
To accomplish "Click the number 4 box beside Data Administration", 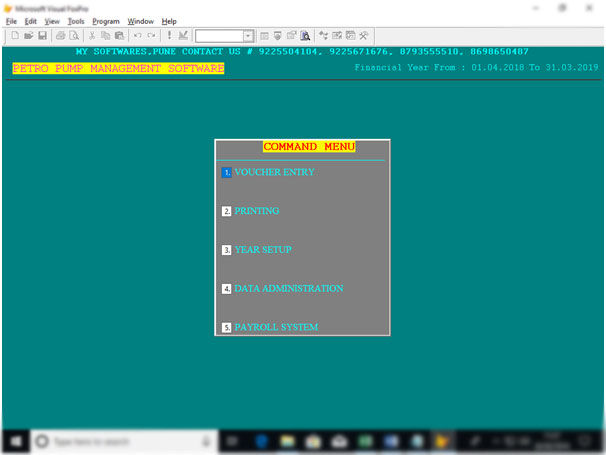I will (x=226, y=288).
